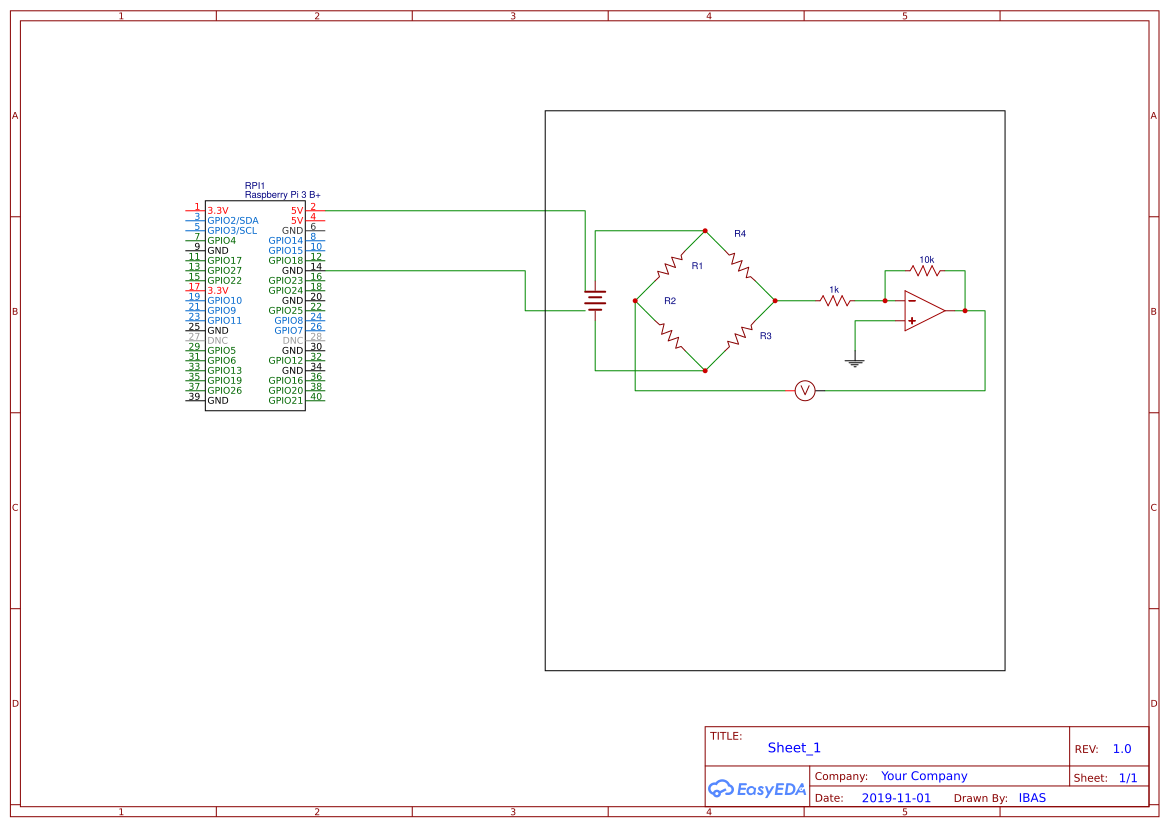Click pin GPIO2/SDA on the Raspberry Pi
This screenshot has width=1169, height=827.
click(231, 220)
